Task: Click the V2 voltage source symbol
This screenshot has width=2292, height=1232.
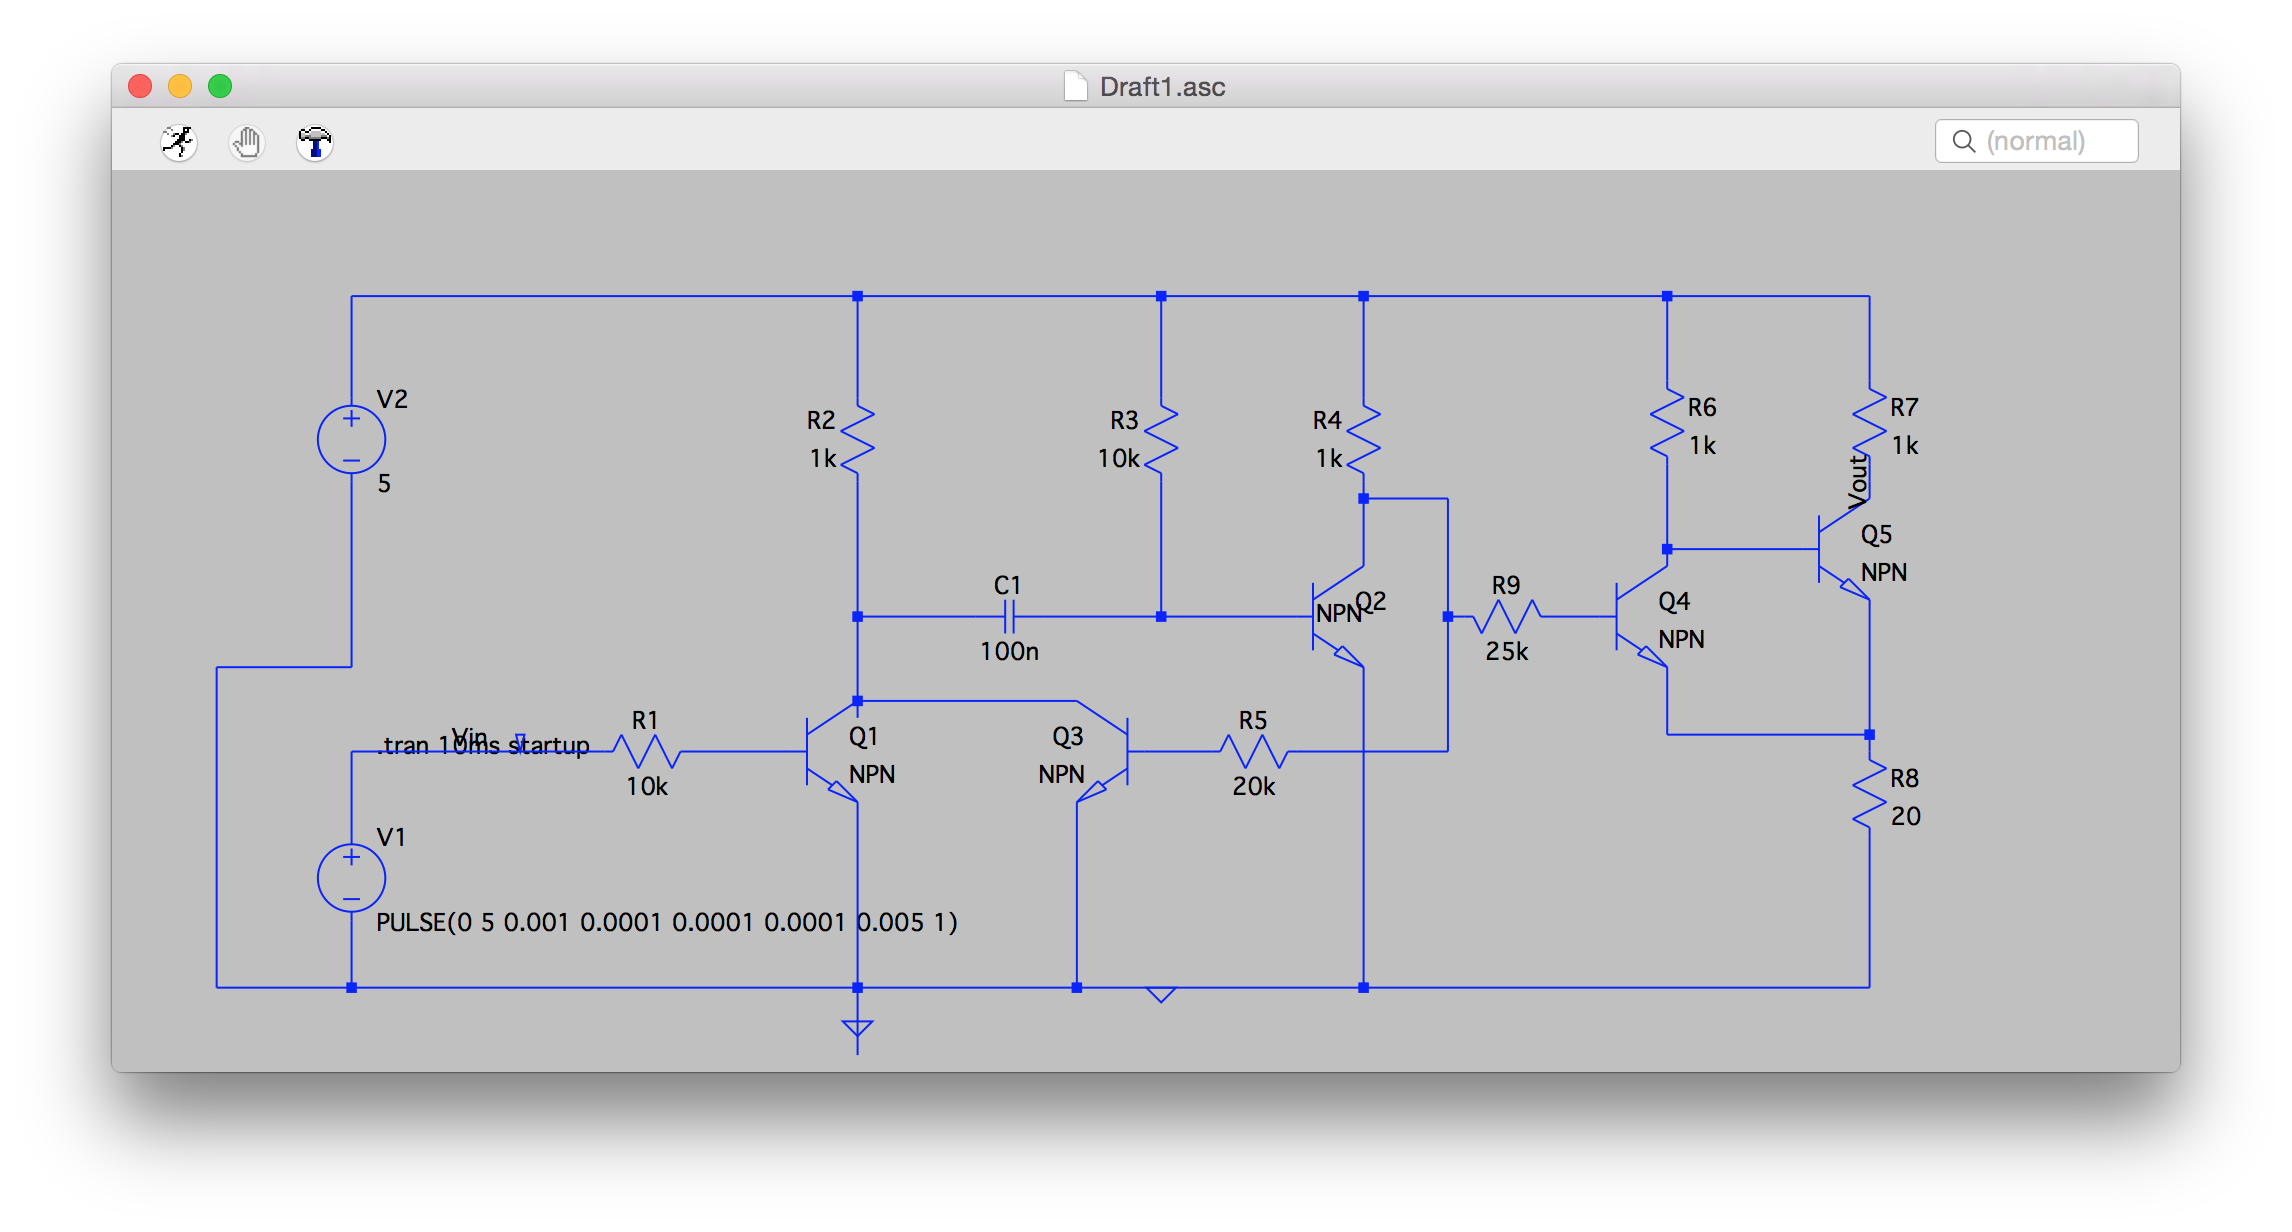Action: coord(351,439)
